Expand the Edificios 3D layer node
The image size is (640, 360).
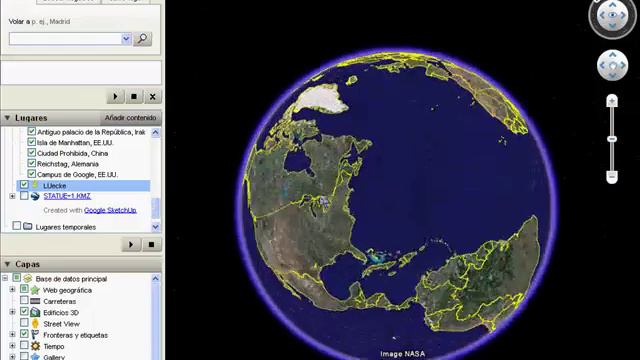click(x=12, y=312)
